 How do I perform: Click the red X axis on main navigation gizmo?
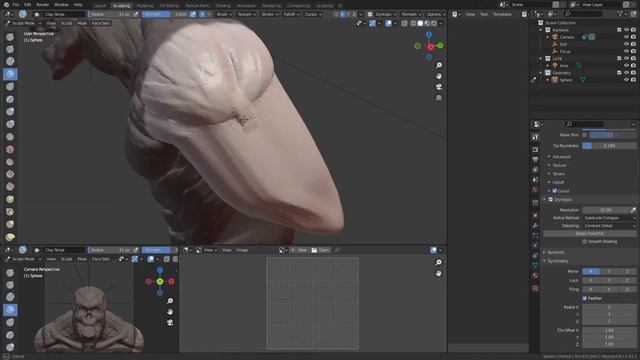[x=430, y=47]
